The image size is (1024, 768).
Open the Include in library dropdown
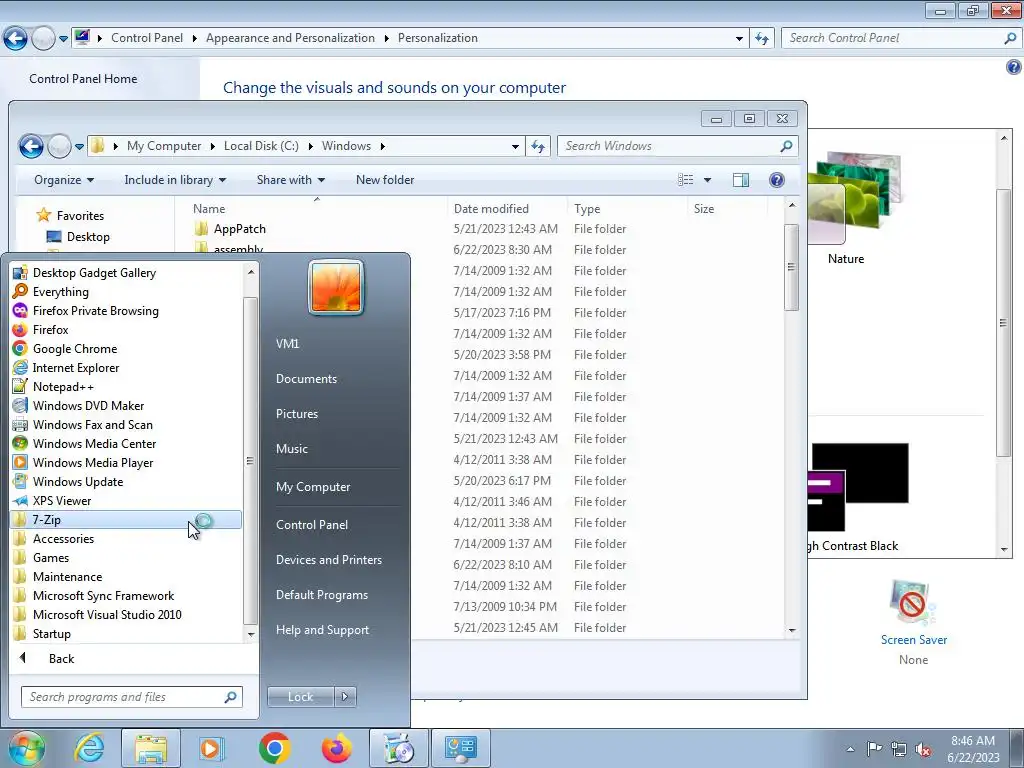[x=175, y=180]
